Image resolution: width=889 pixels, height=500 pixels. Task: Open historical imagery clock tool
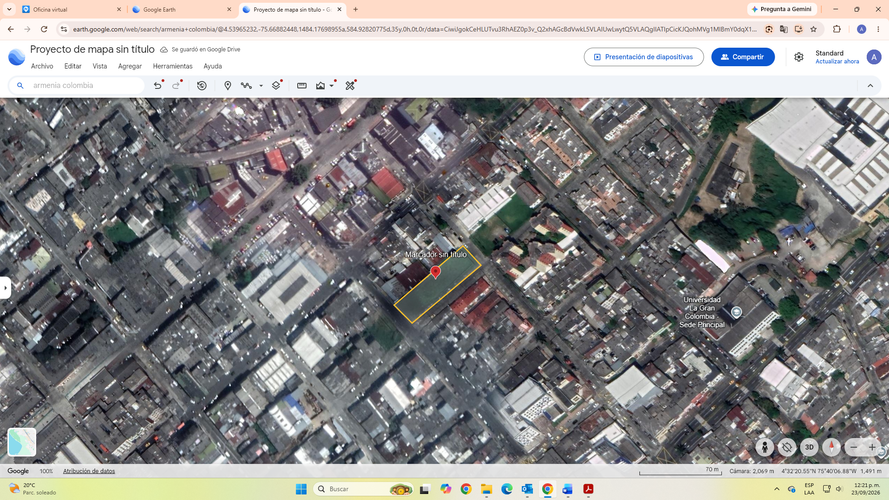point(202,86)
